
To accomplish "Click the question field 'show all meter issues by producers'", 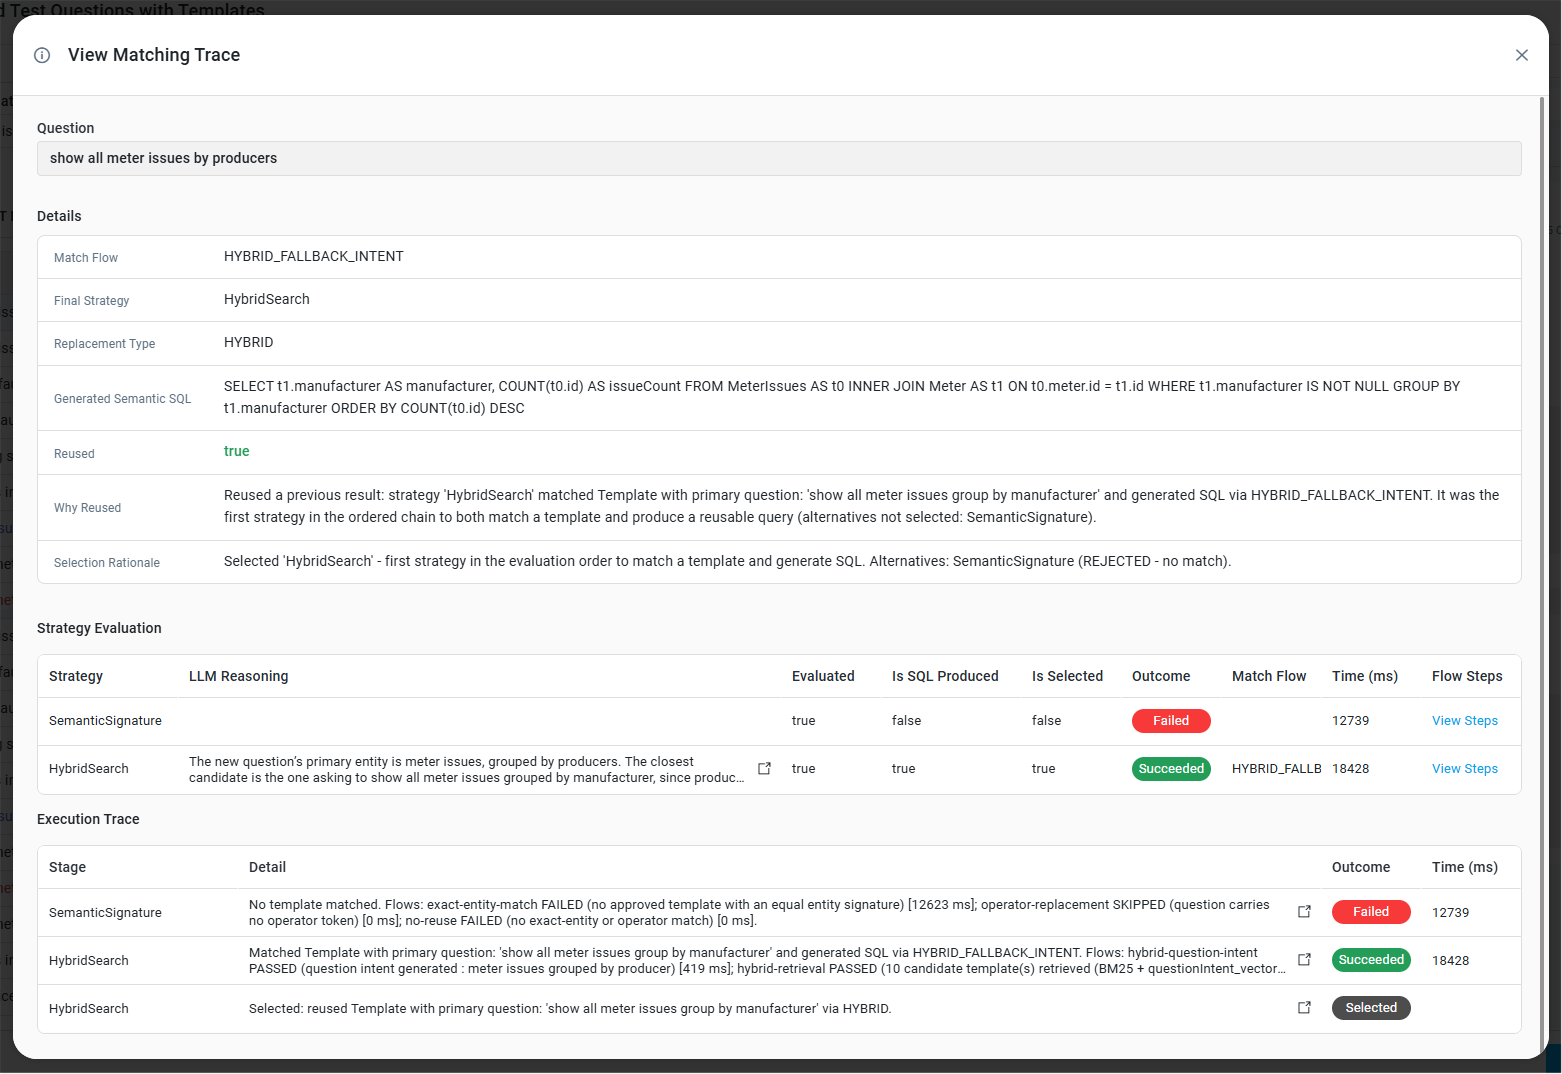I will coord(779,158).
